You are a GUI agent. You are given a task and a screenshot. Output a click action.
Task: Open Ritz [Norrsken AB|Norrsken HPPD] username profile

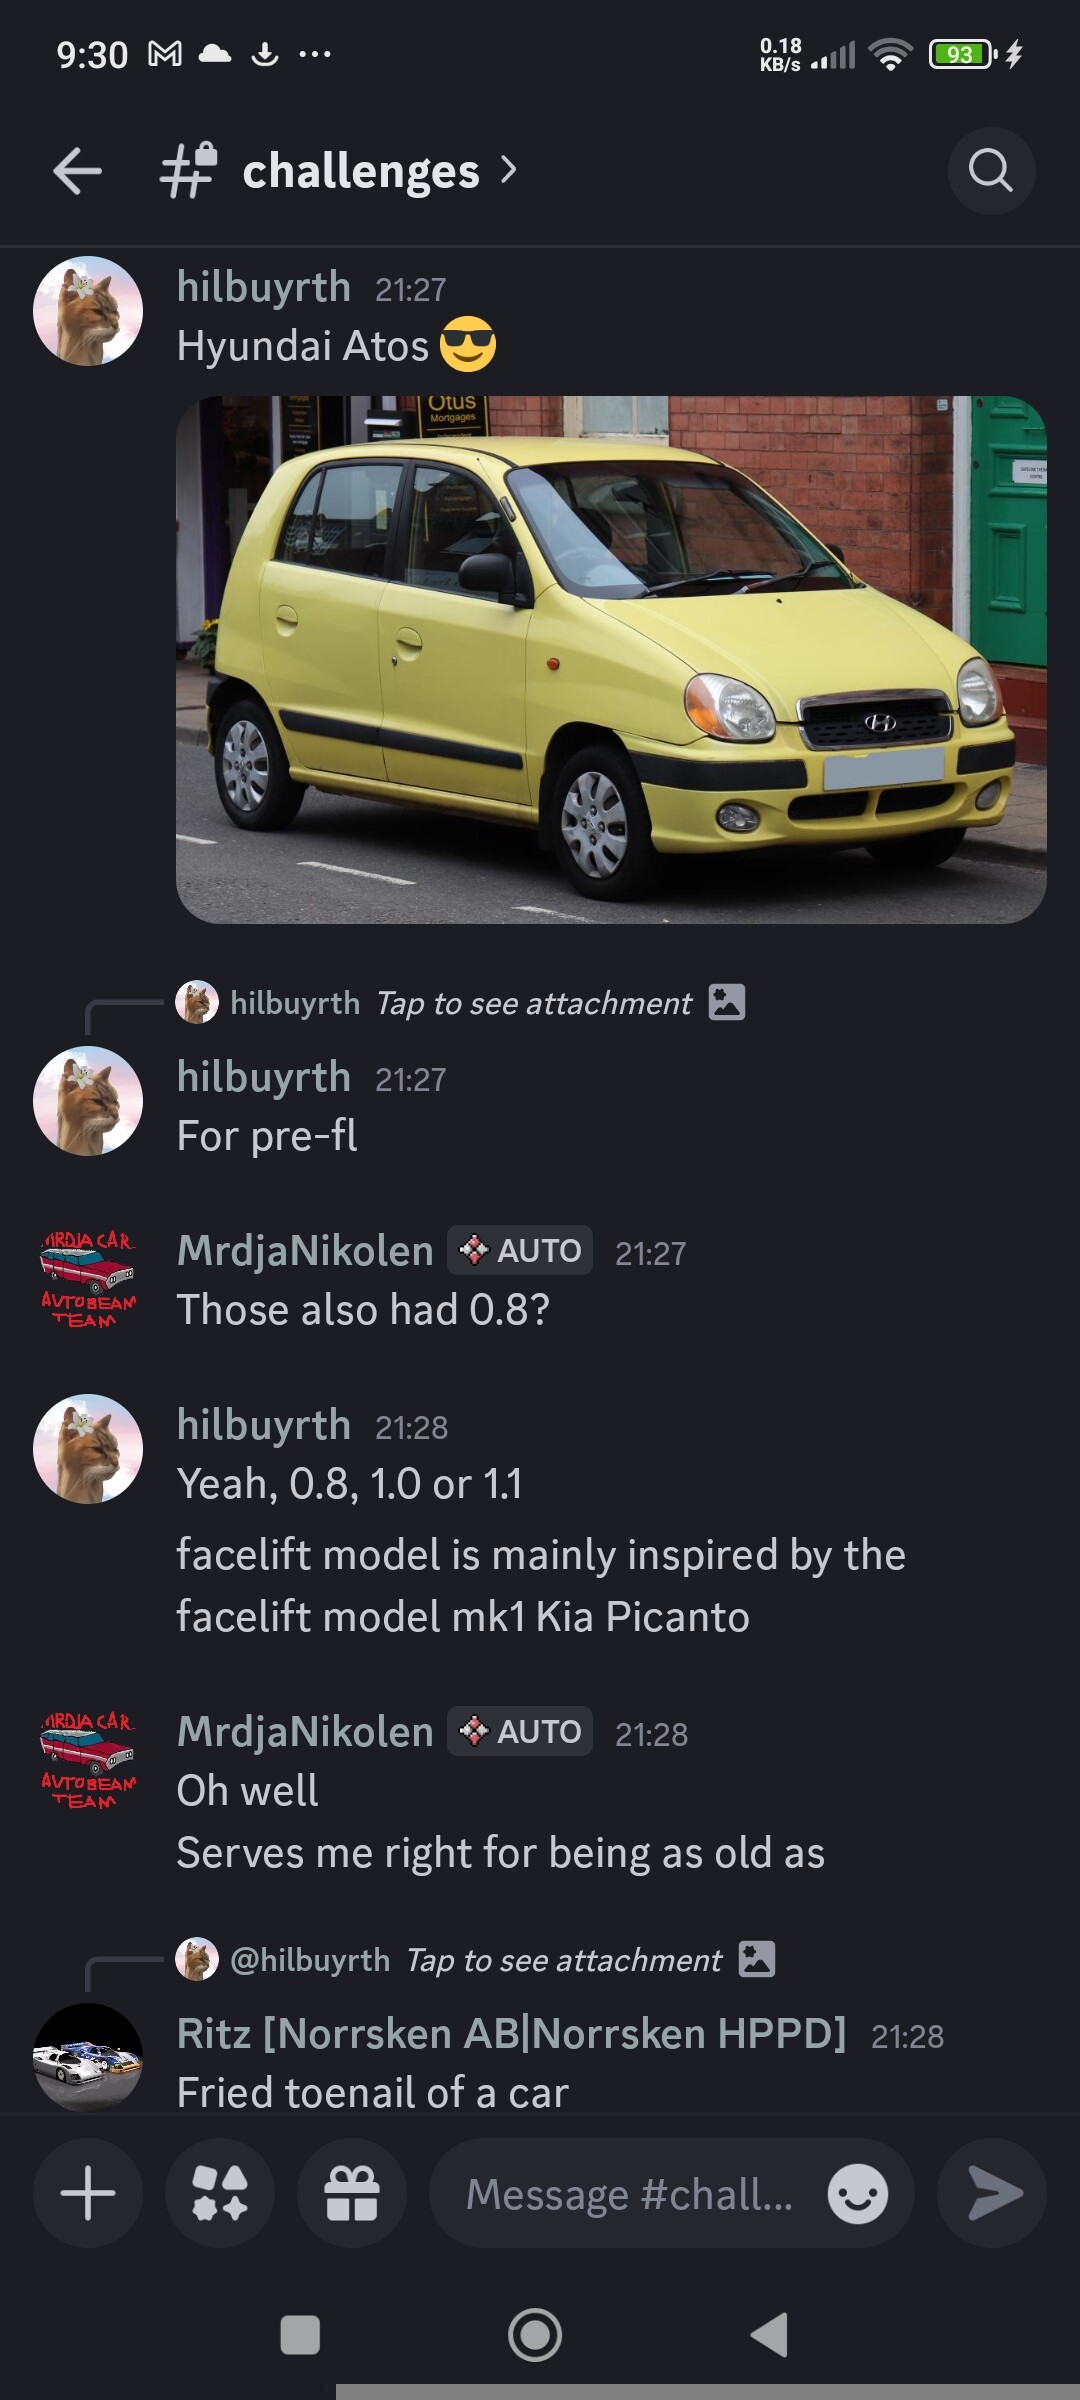(511, 2033)
